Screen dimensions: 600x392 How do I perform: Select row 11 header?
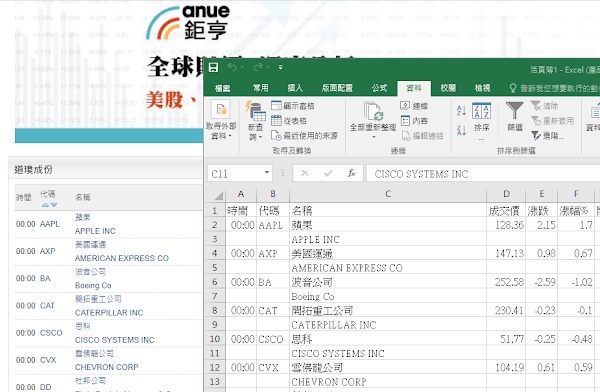coord(215,353)
